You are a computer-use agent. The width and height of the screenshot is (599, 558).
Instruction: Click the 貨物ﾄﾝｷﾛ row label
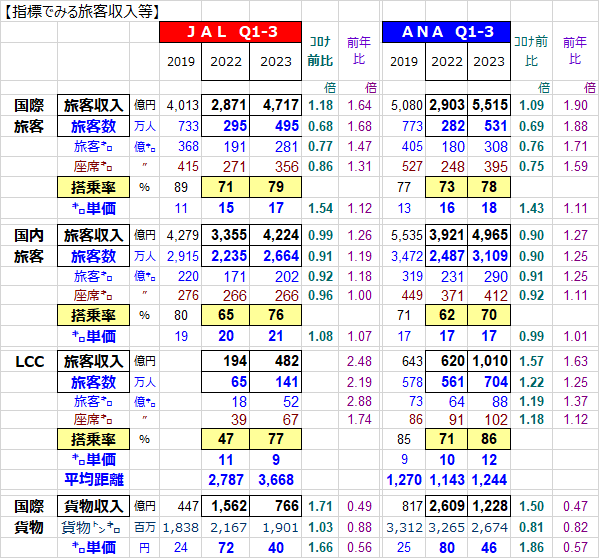pos(91,528)
